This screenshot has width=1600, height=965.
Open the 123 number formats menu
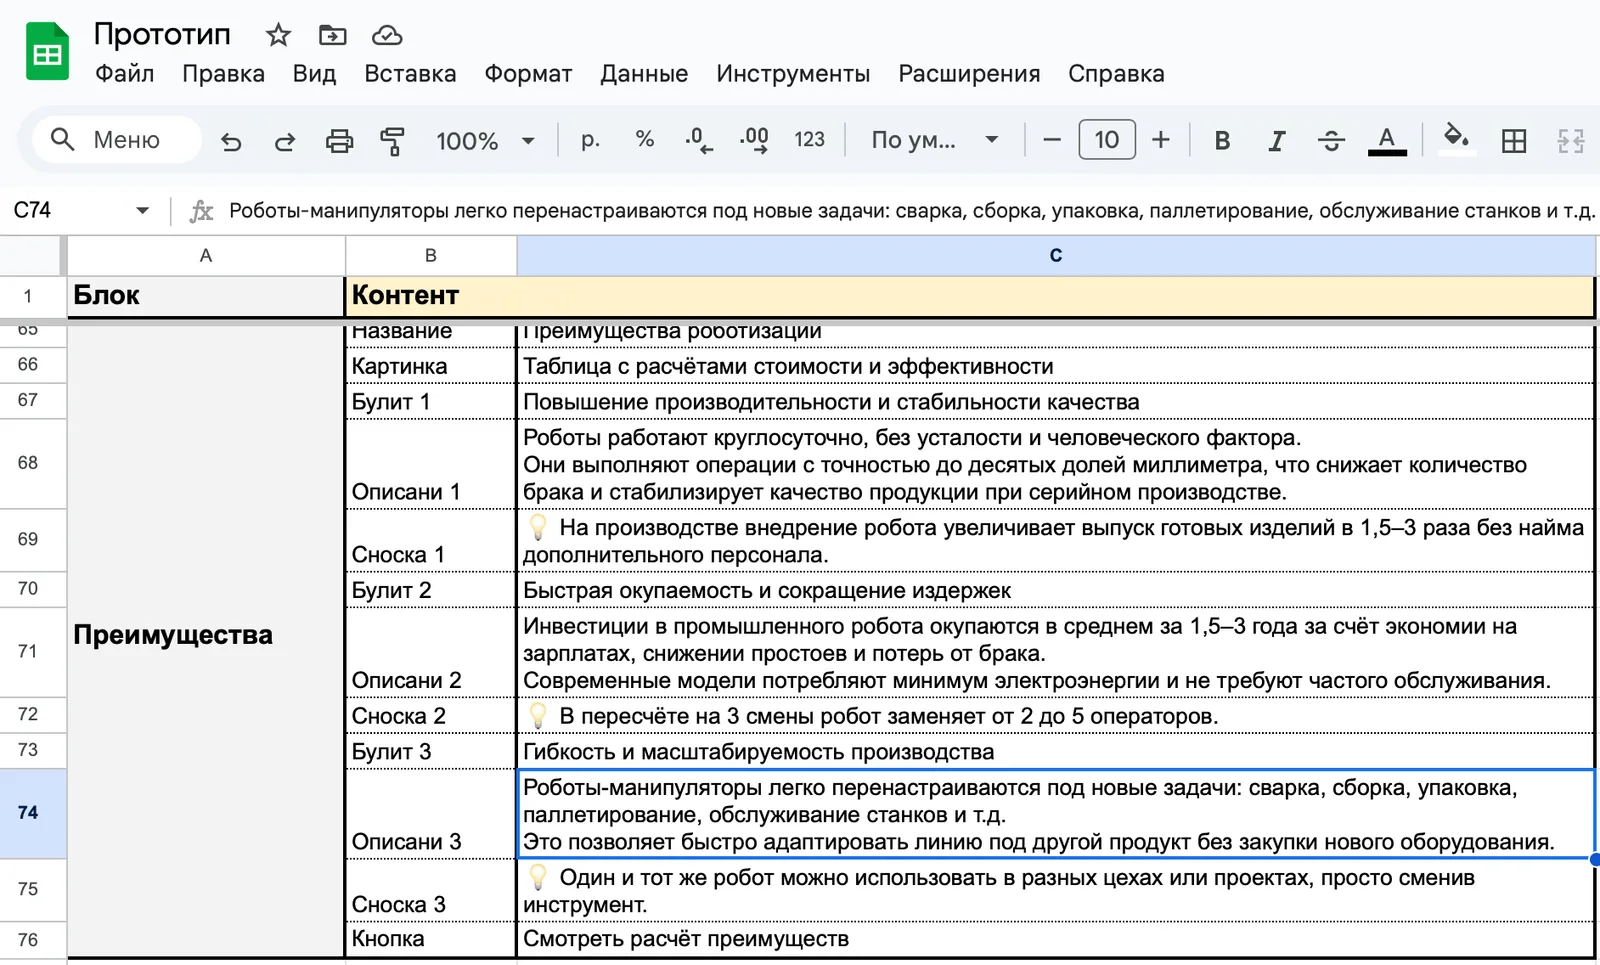tap(809, 140)
